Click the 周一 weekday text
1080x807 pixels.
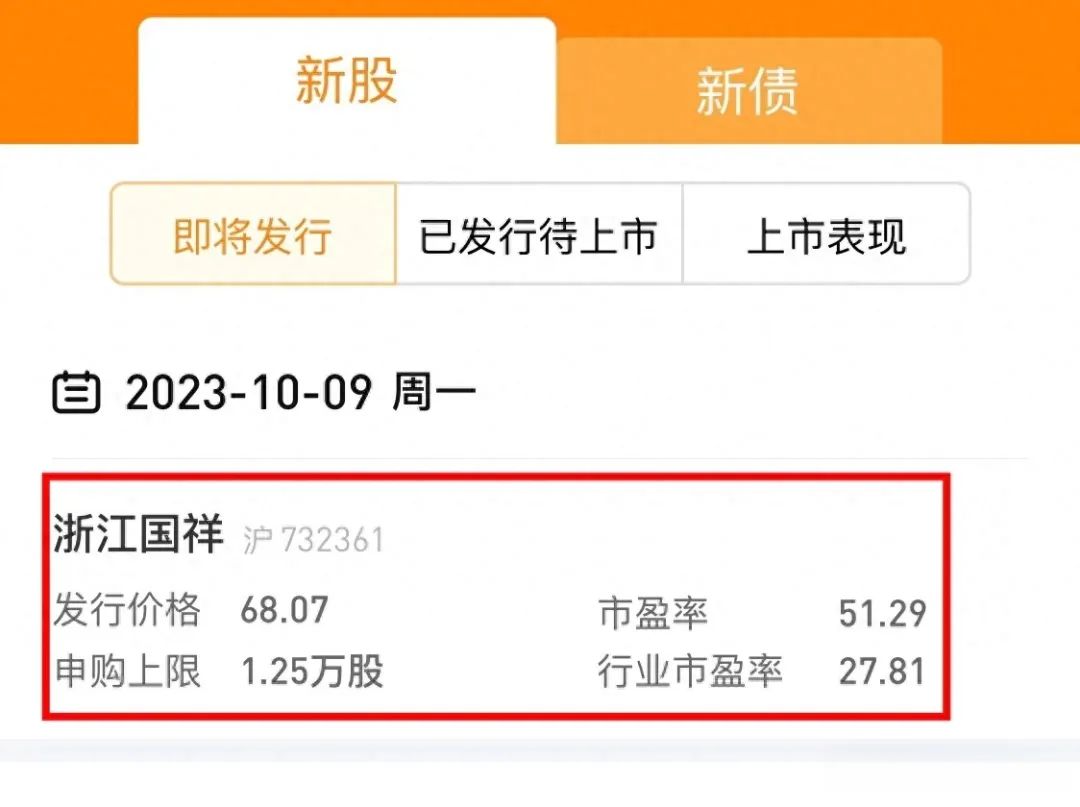click(433, 394)
